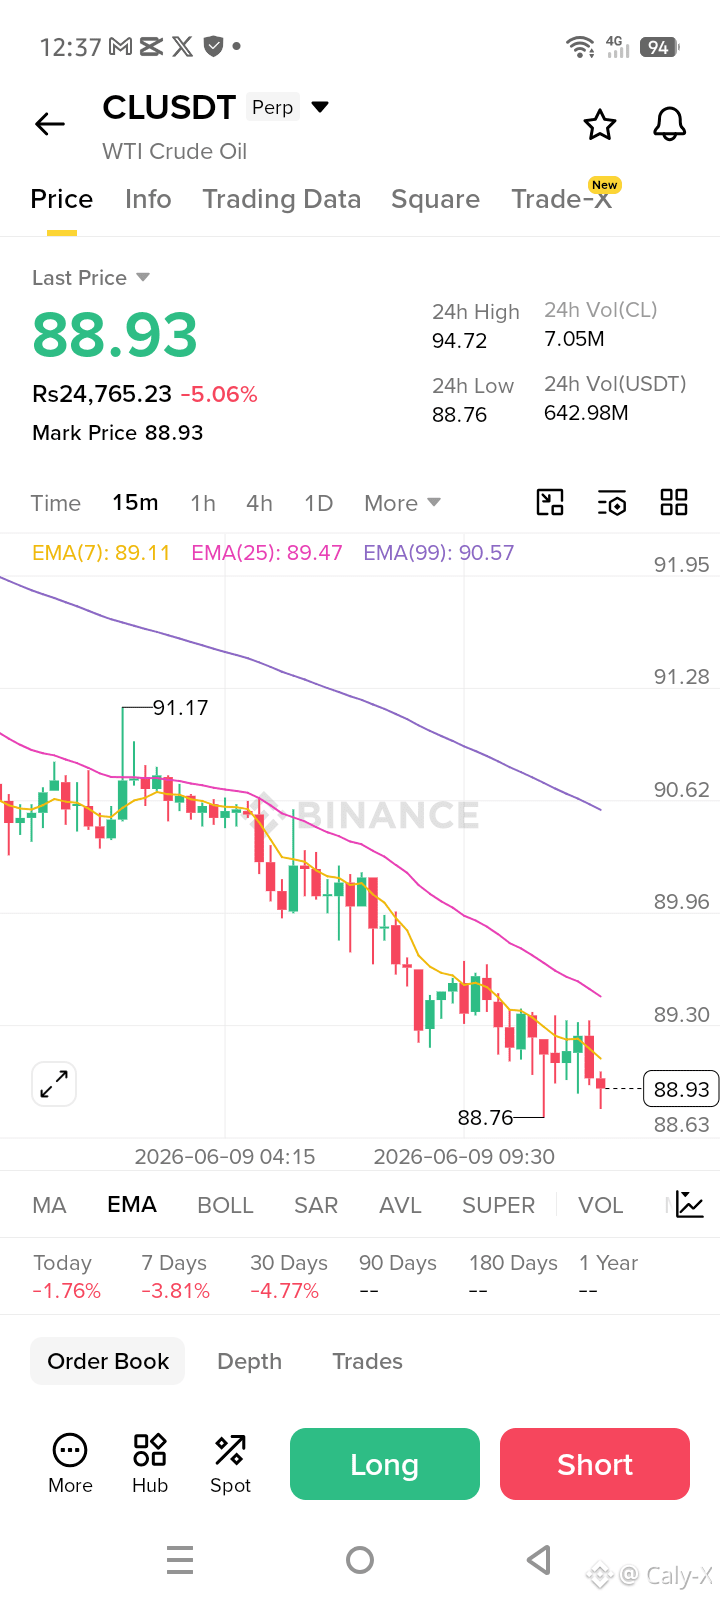Tap the 7 Days -3.81% performance
Image resolution: width=720 pixels, height=1600 pixels.
pos(176,1277)
